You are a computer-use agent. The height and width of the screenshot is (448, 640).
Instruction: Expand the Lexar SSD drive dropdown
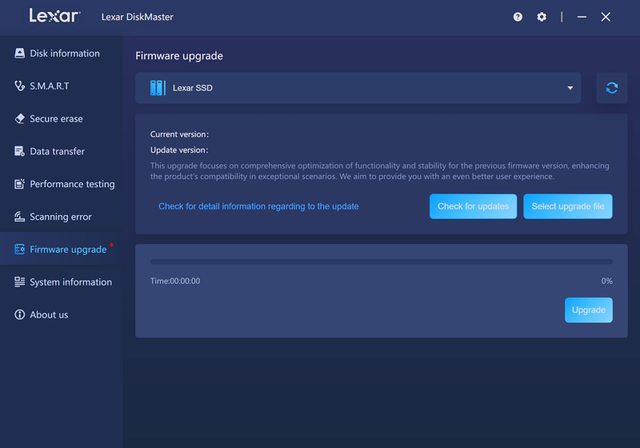tap(360, 88)
